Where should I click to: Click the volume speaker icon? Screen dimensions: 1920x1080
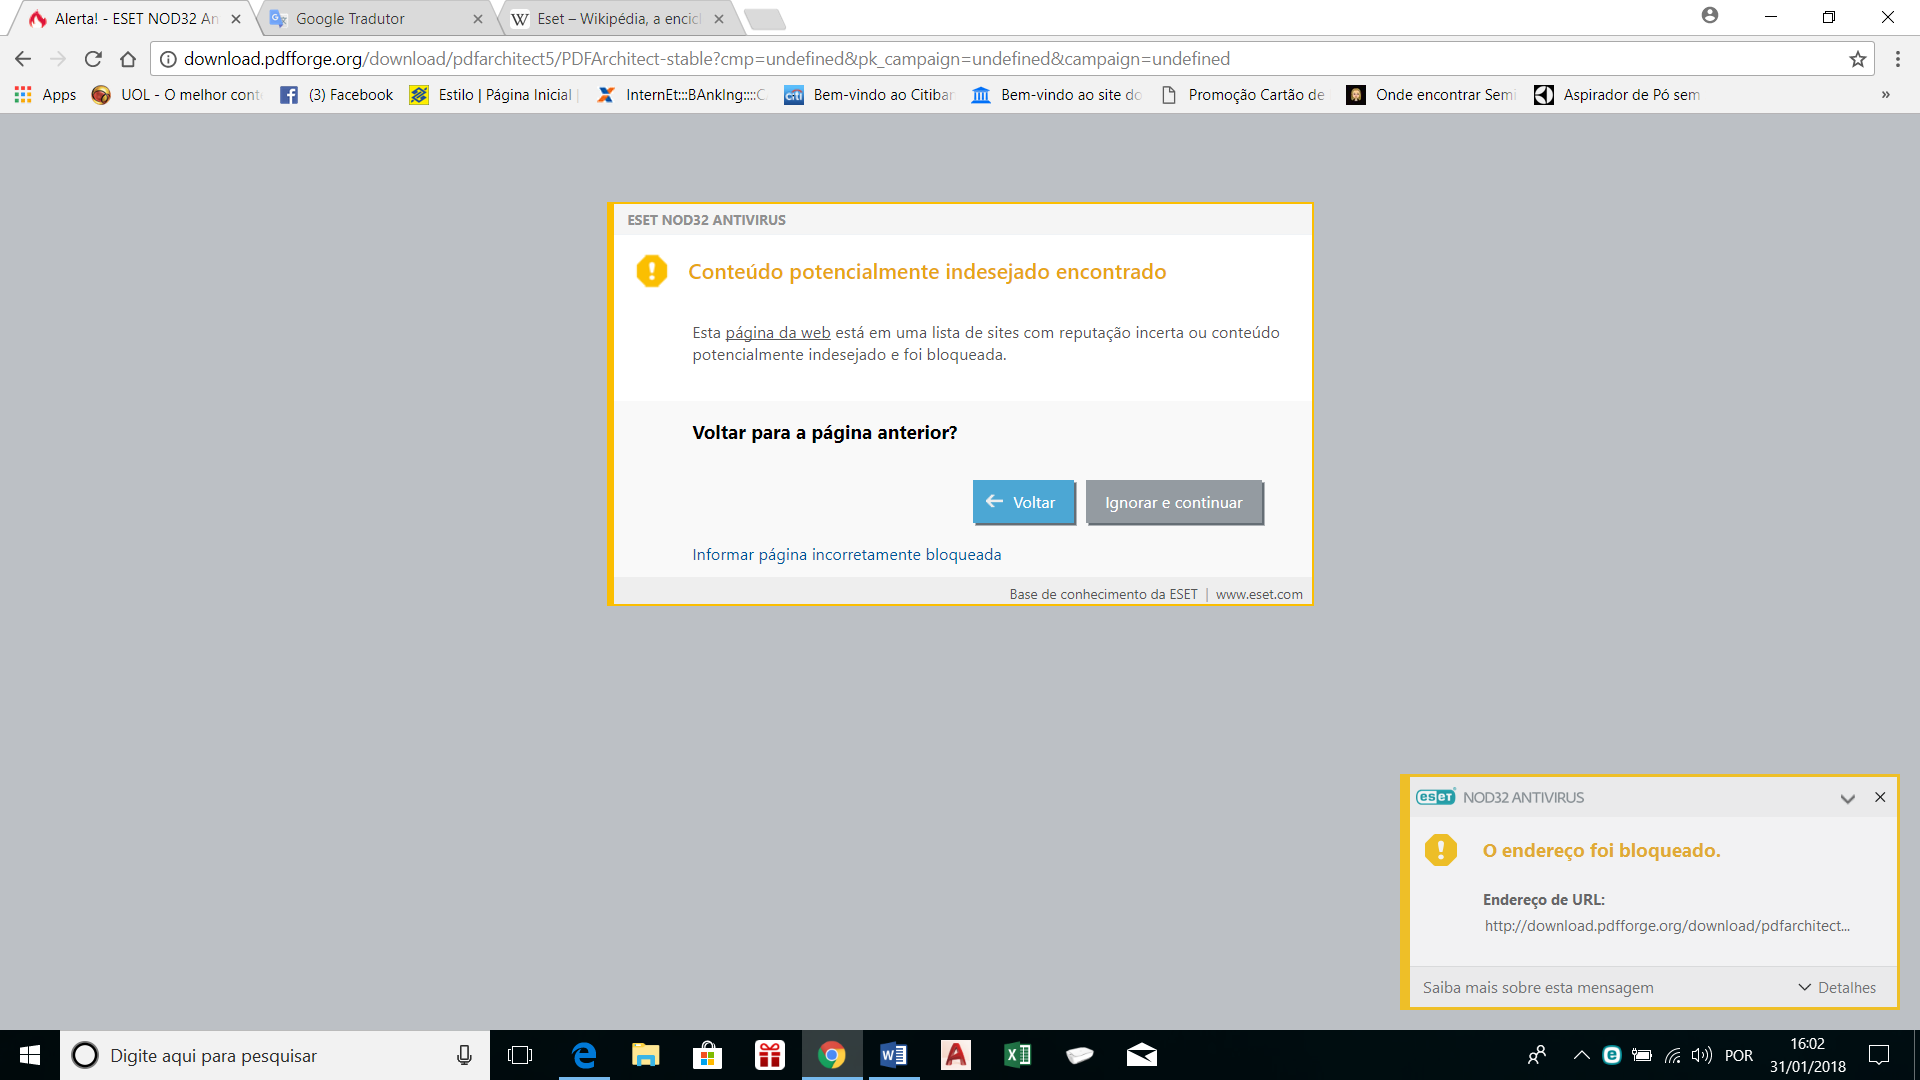click(1702, 1055)
